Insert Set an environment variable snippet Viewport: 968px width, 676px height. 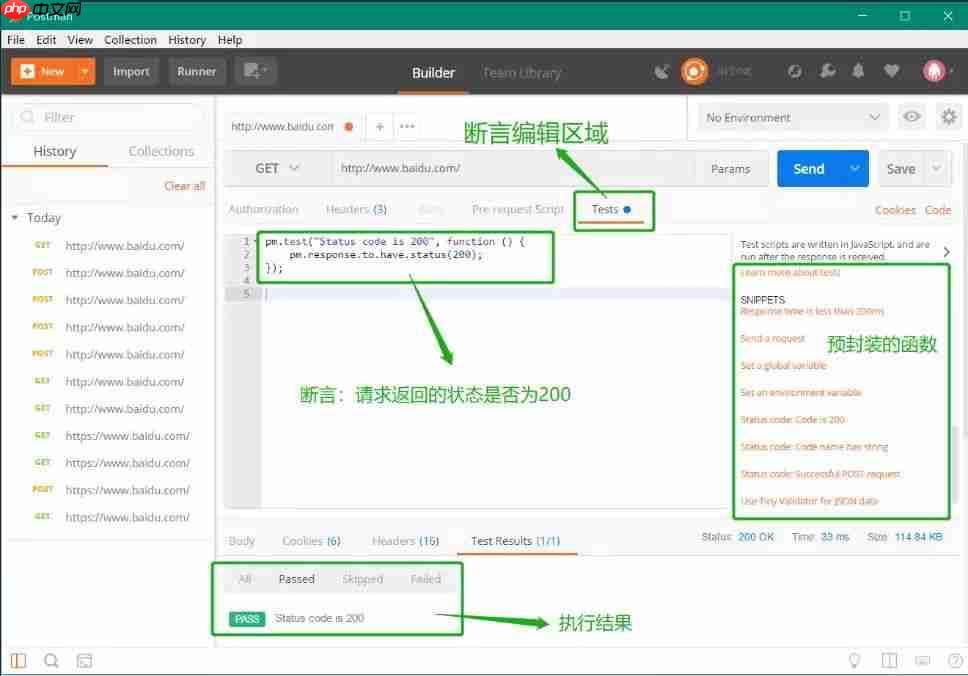[x=801, y=393]
